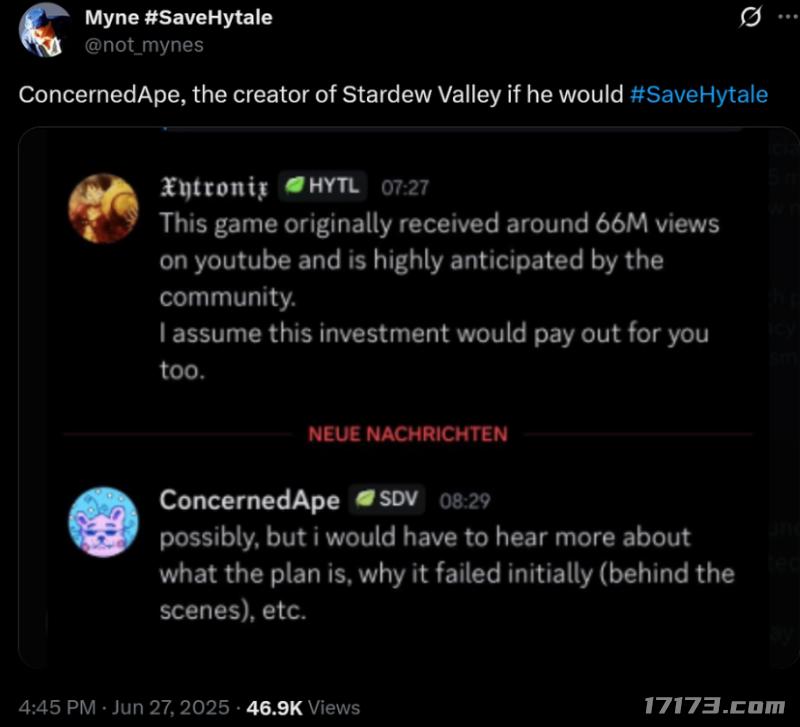Click the 08:29 message timestamp
Screen dimensions: 800x727
tap(465, 500)
